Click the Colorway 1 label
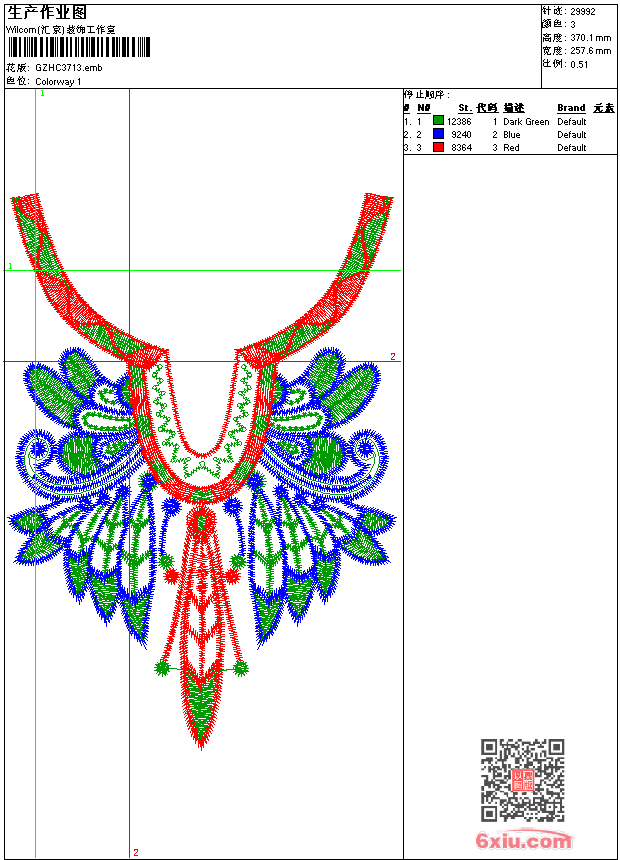 pos(58,81)
